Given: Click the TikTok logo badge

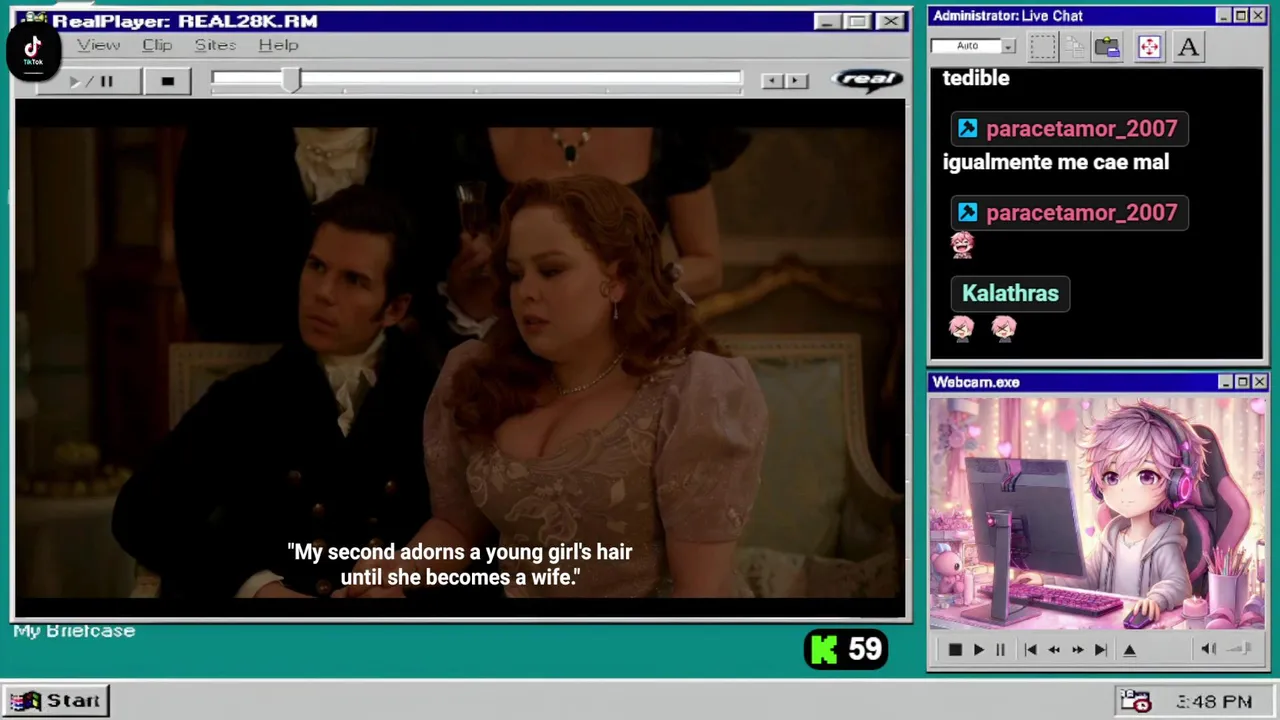Looking at the screenshot, I should pyautogui.click(x=33, y=50).
